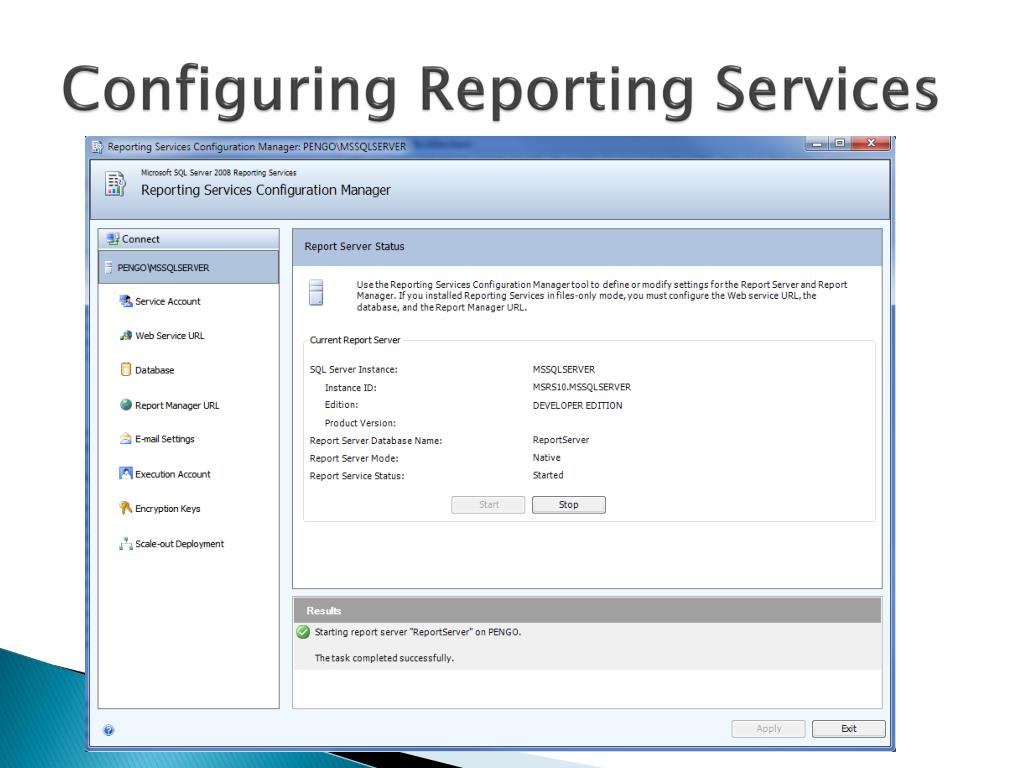
Task: Click the E-mail Settings envelope icon
Action: 126,439
